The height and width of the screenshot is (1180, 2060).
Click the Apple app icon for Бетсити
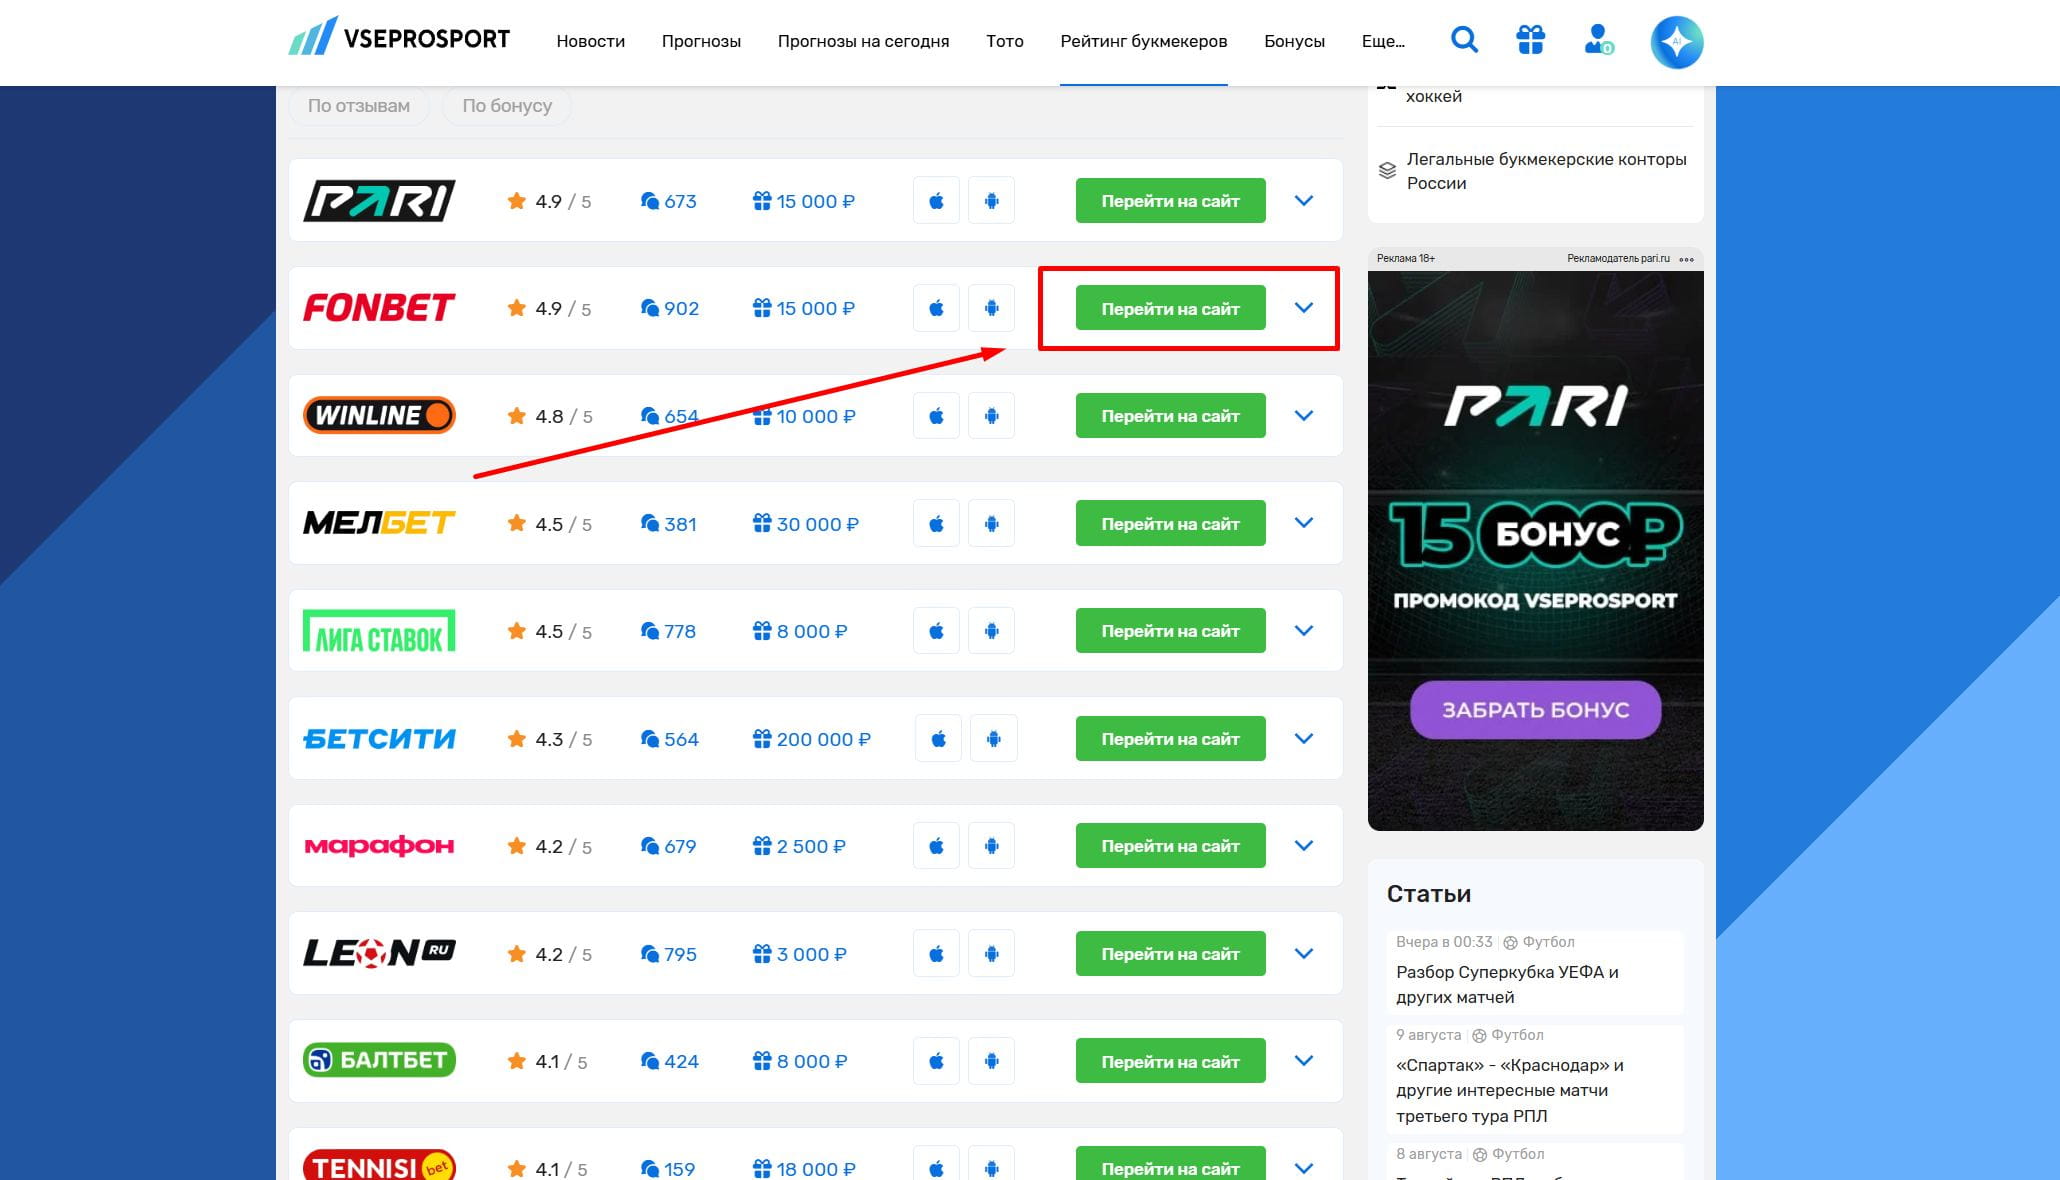[x=938, y=739]
